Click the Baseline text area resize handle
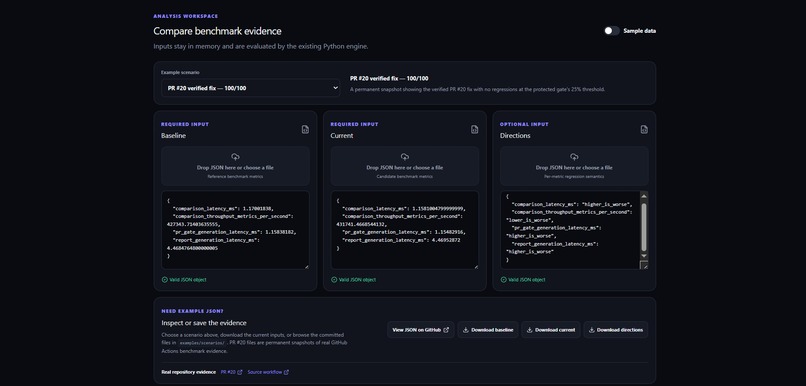This screenshot has height=386, width=806. 306,266
